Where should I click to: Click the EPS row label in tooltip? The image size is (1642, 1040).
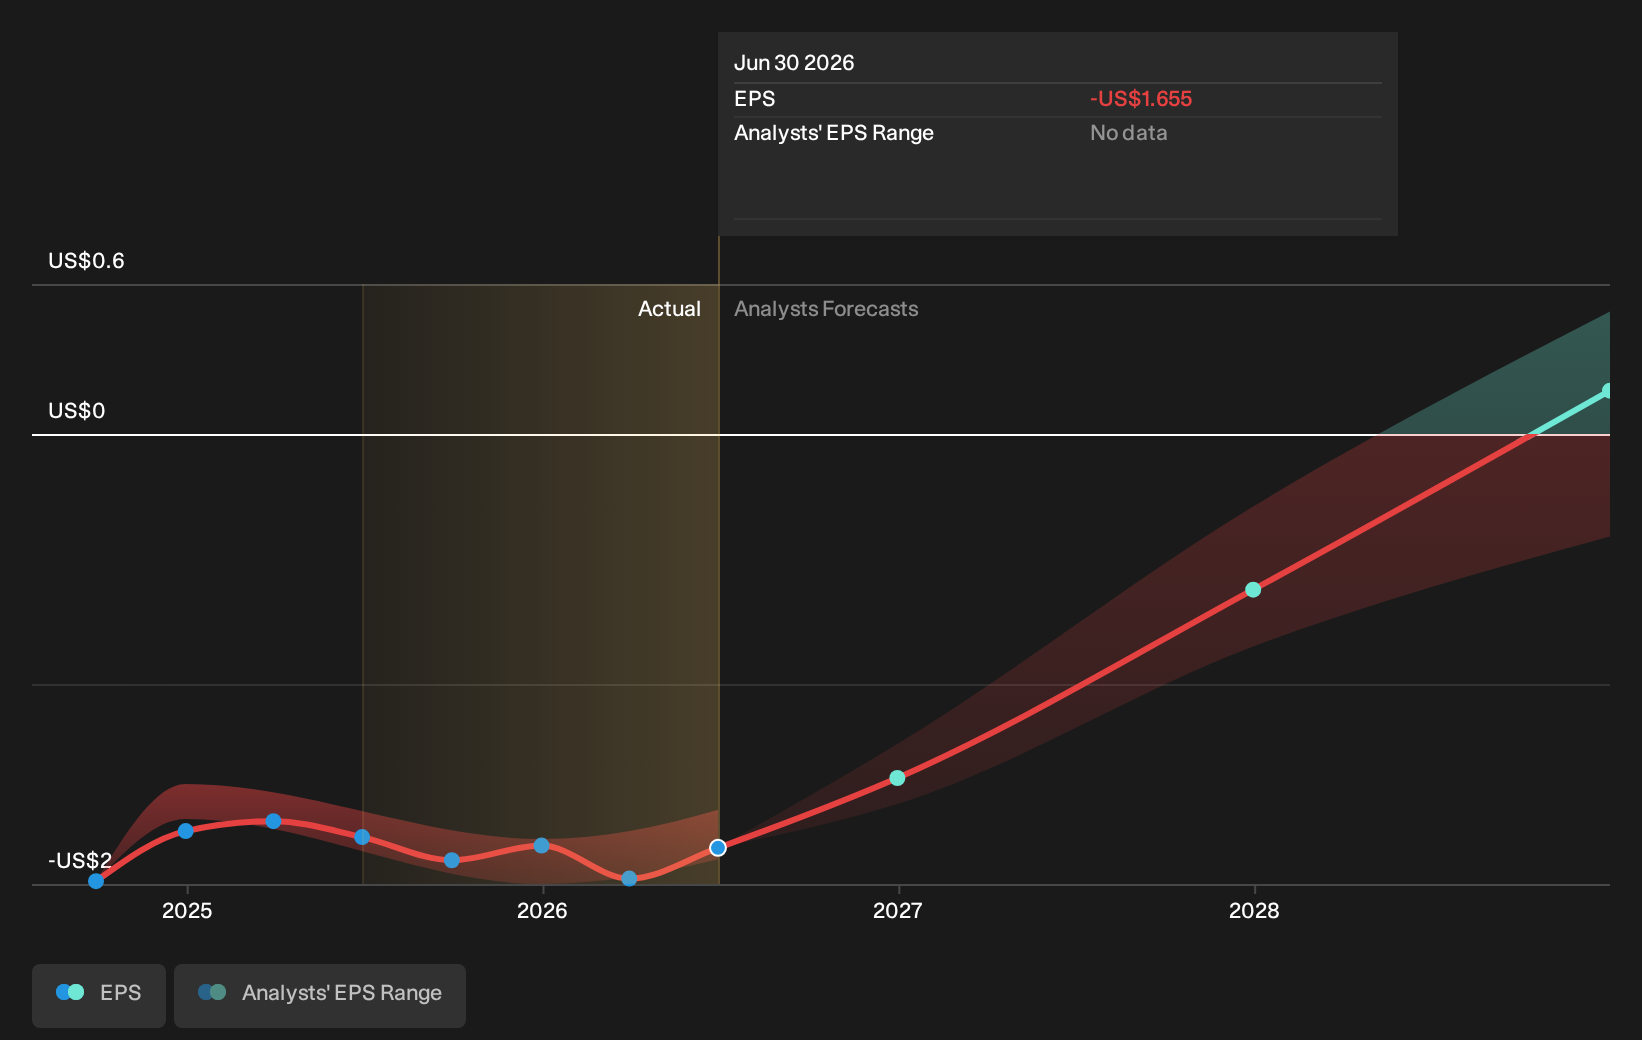pos(754,99)
